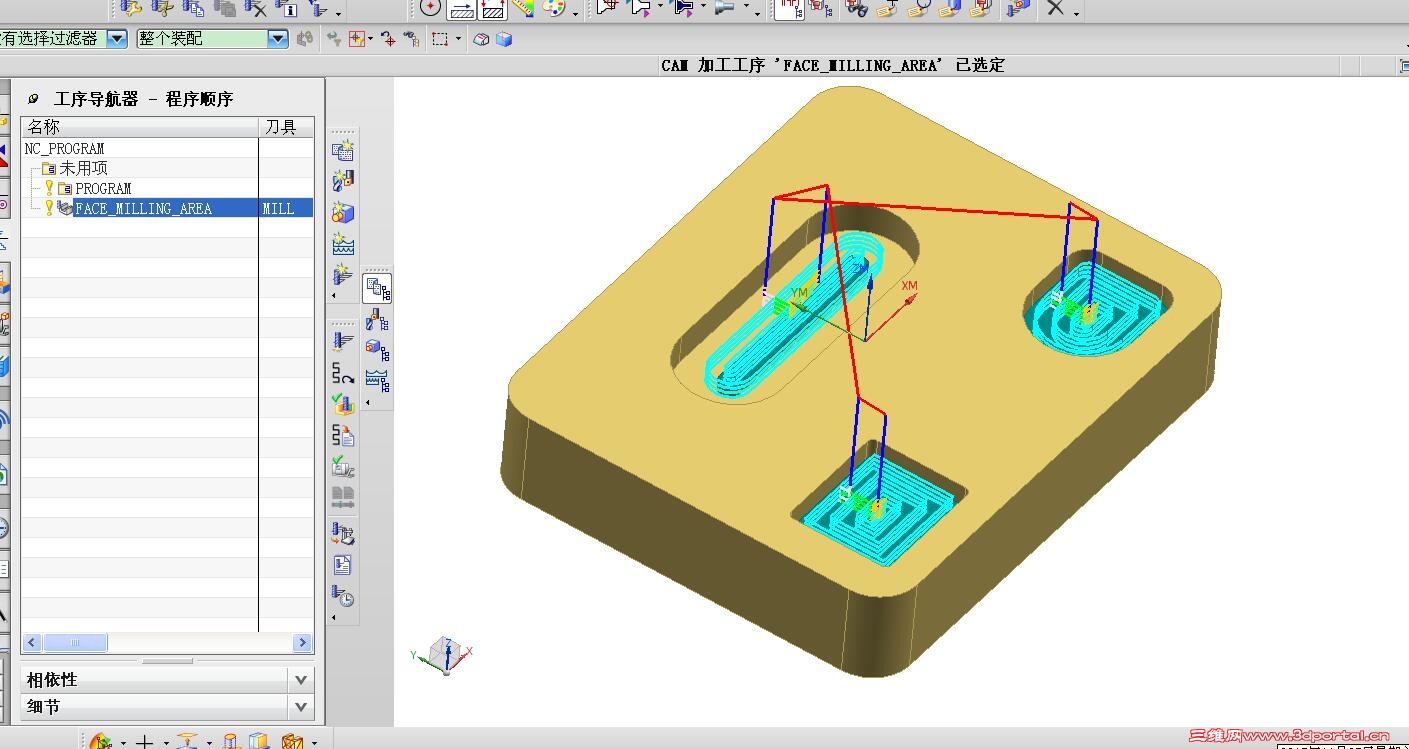This screenshot has height=749, width=1409.
Task: Click the Post Process icon
Action: point(343,533)
